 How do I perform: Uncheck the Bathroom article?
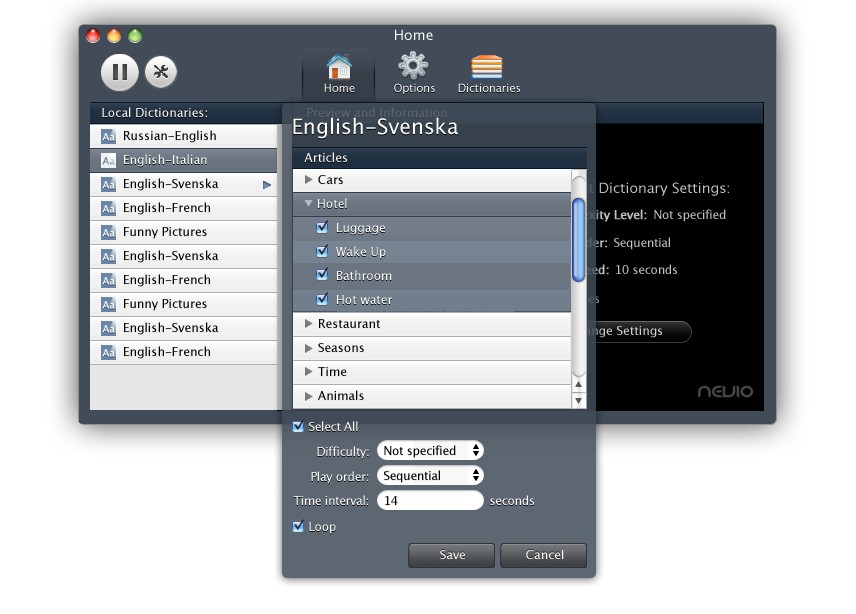tap(323, 274)
